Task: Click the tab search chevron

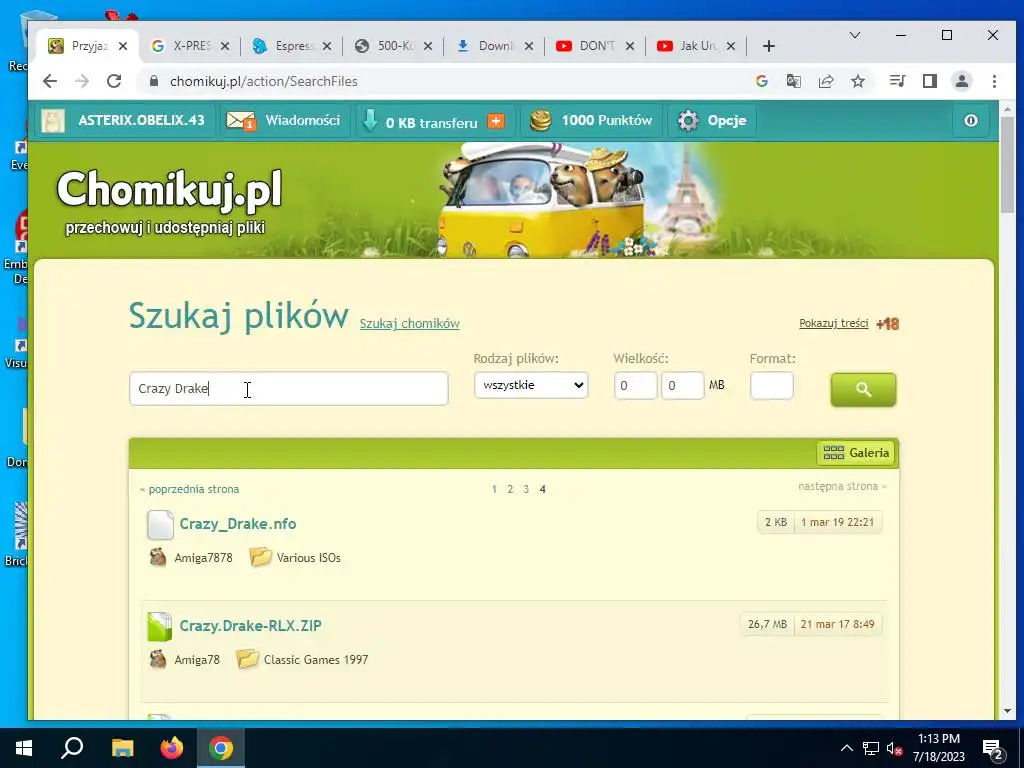Action: coord(854,35)
